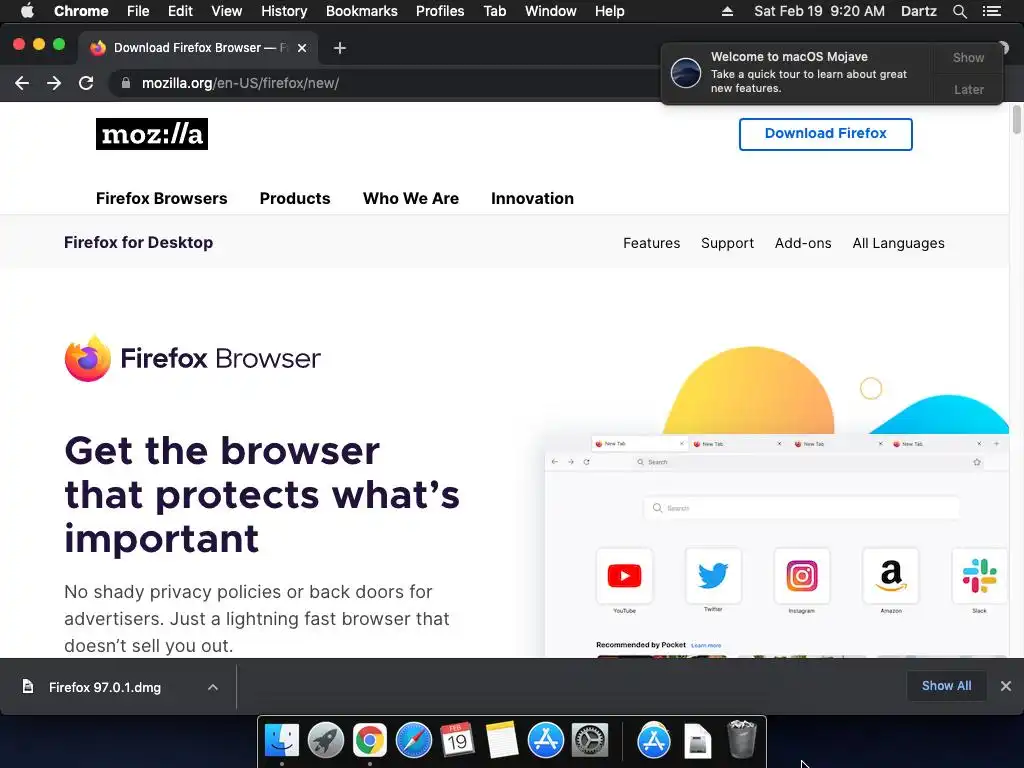This screenshot has width=1024, height=768.
Task: Expand the Innovation navigation menu
Action: click(532, 199)
